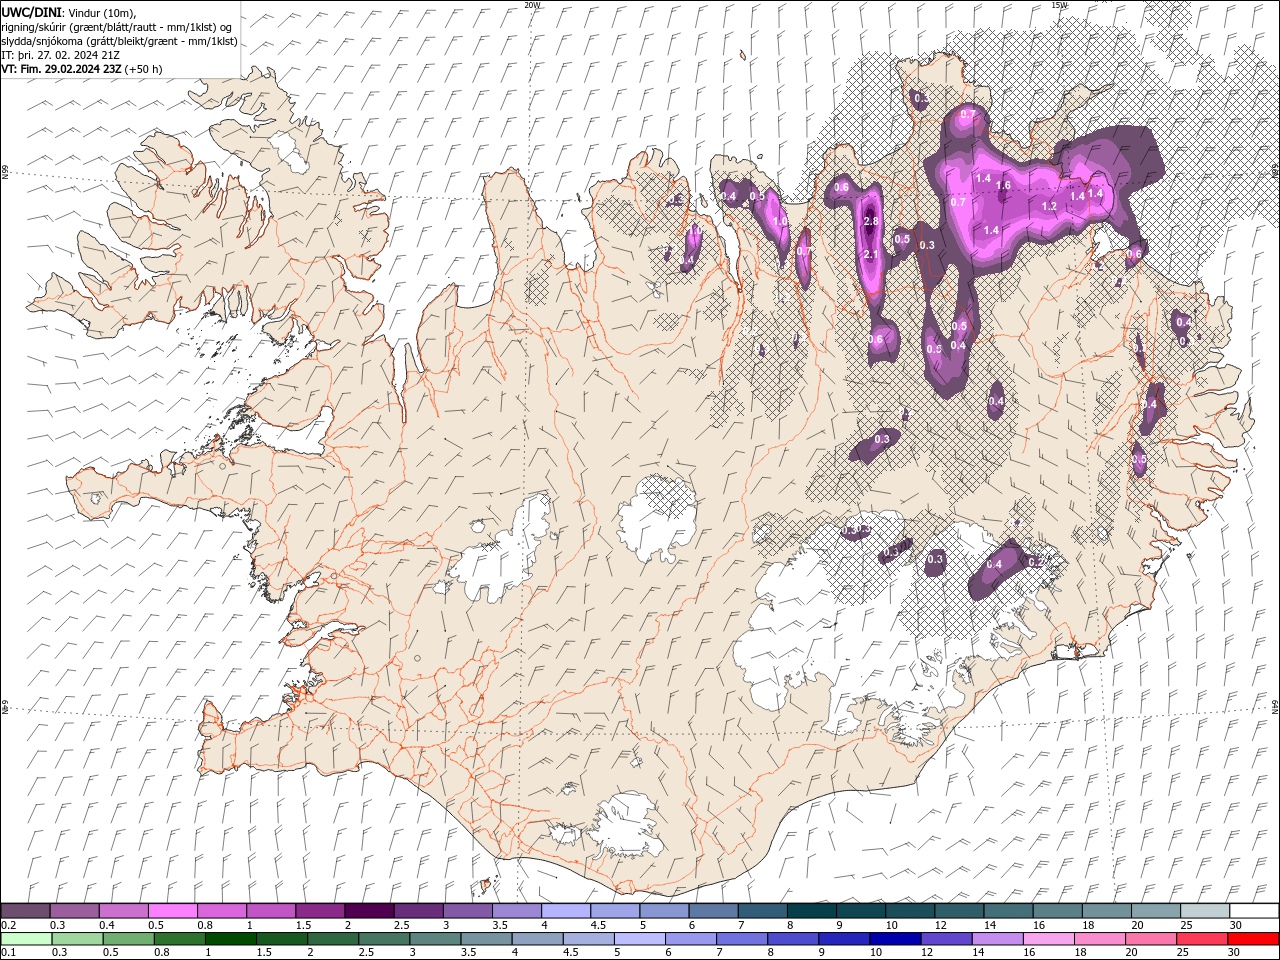Click the bright red 30 swatch in lower legend
The height and width of the screenshot is (960, 1280).
pyautogui.click(x=1253, y=939)
